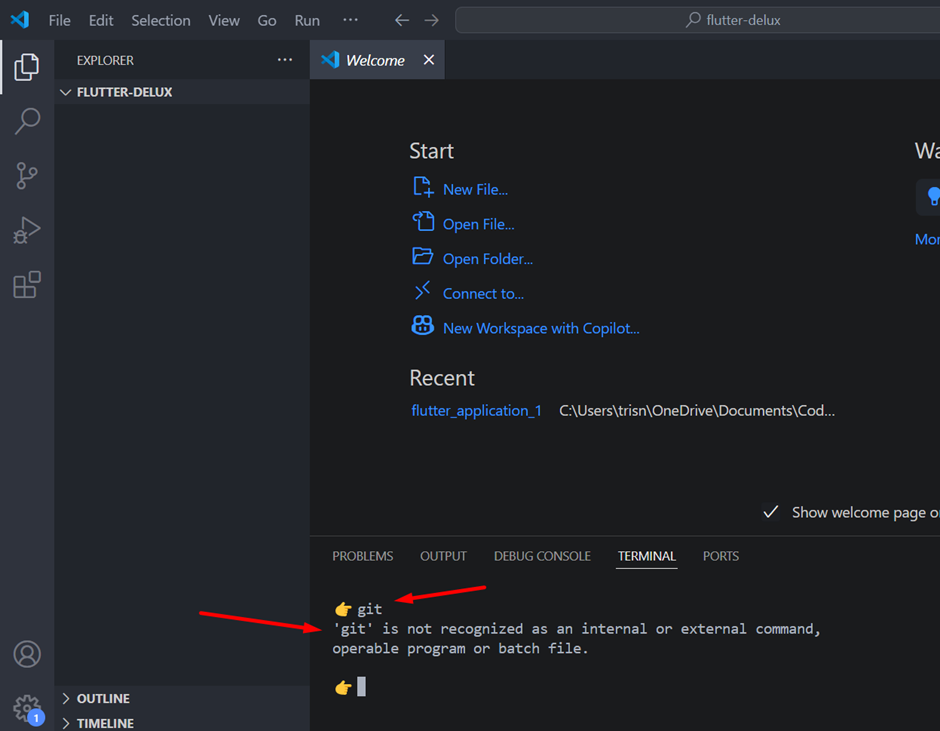940x731 pixels.
Task: Open the Manage settings gear
Action: click(28, 709)
